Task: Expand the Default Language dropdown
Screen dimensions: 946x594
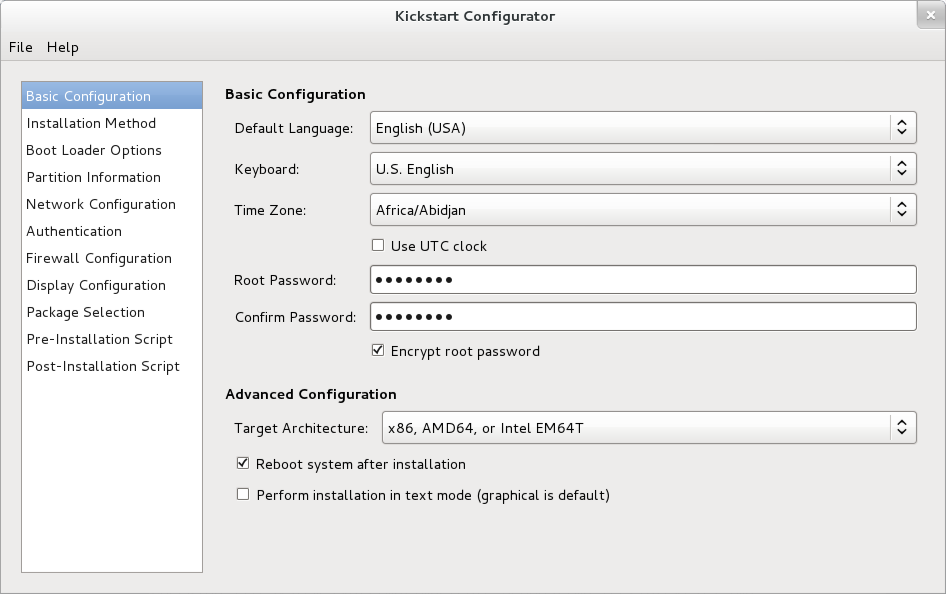Action: tap(642, 128)
